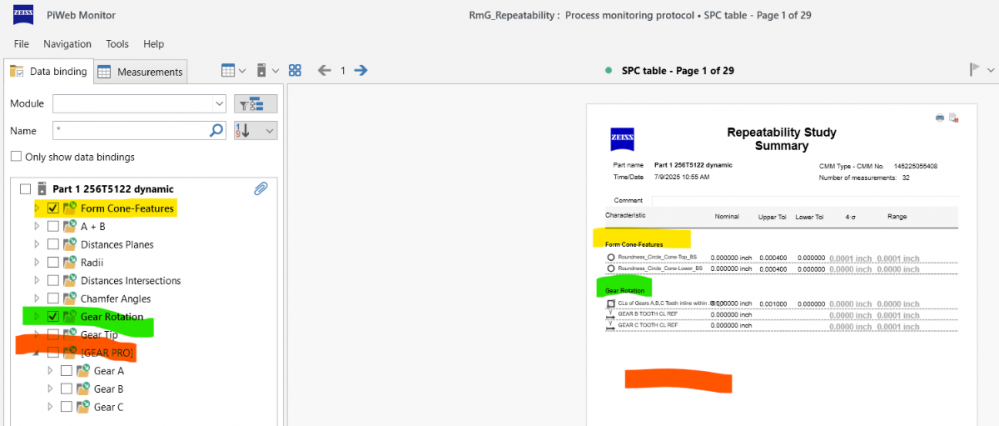
Task: Open the Help menu
Action: point(154,44)
